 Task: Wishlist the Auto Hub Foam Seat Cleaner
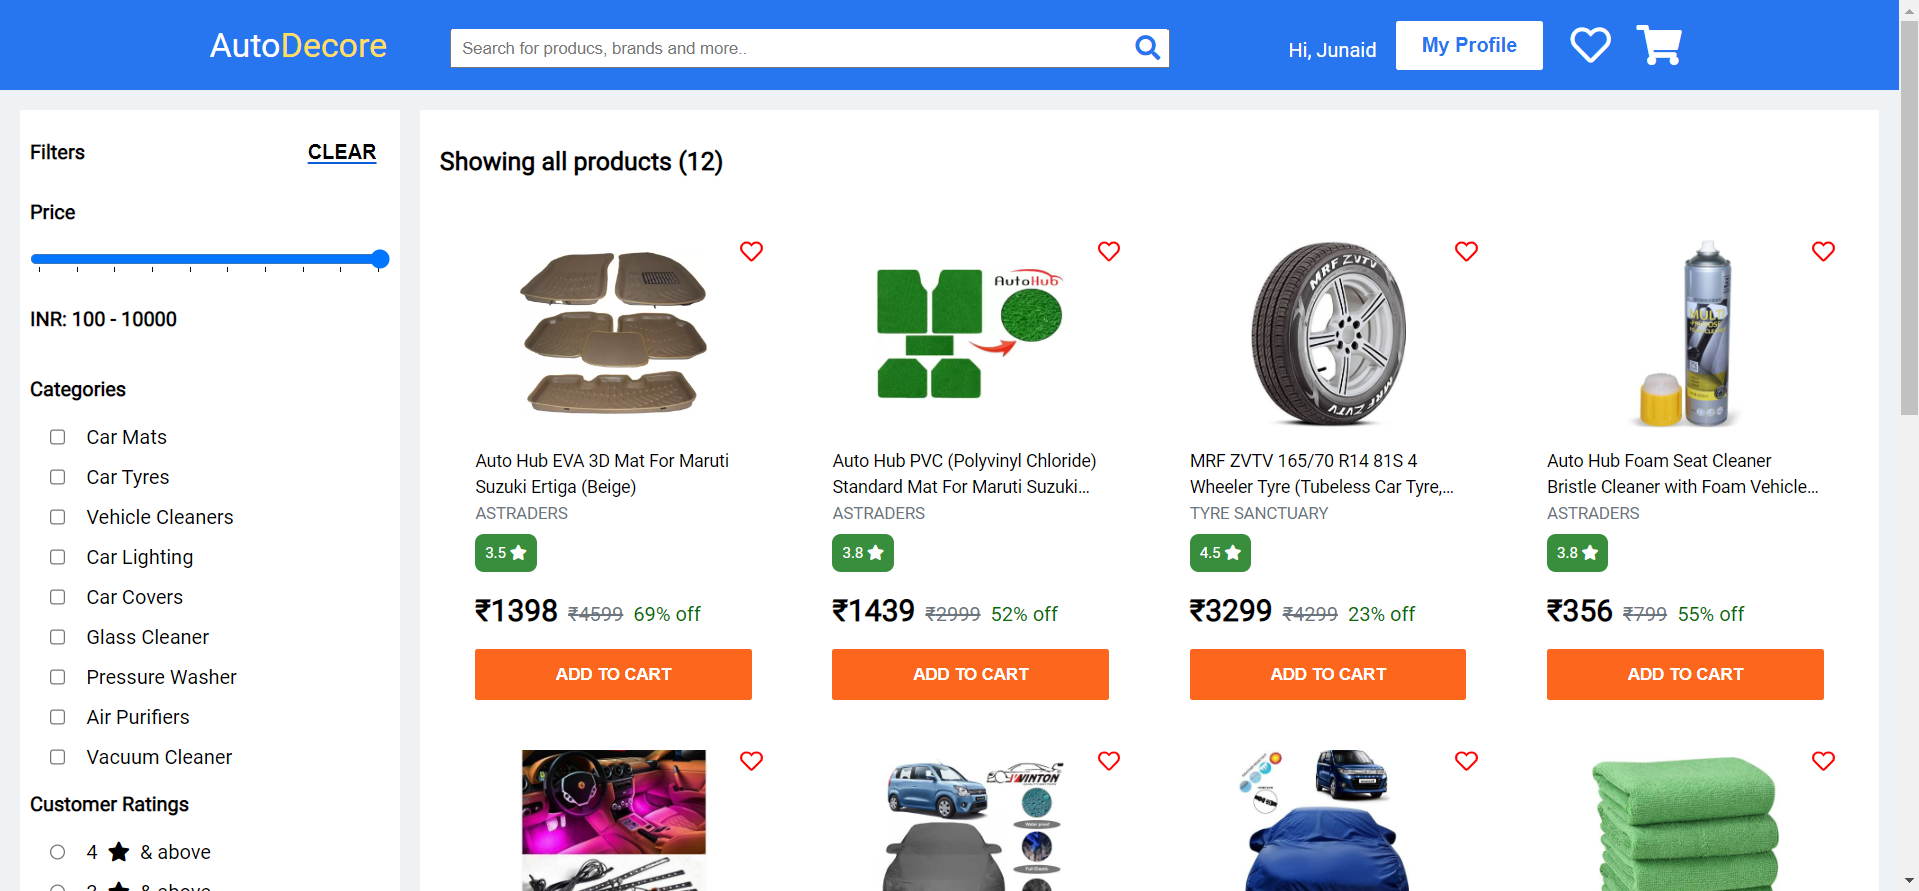1823,251
